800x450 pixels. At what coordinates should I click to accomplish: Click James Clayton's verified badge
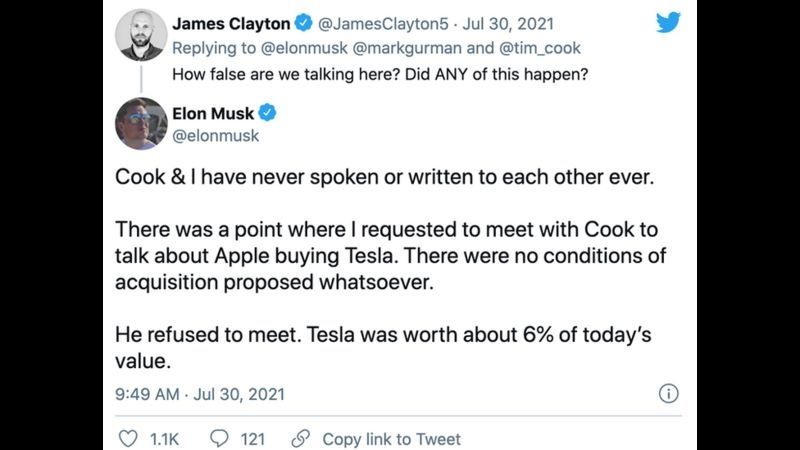[x=303, y=23]
